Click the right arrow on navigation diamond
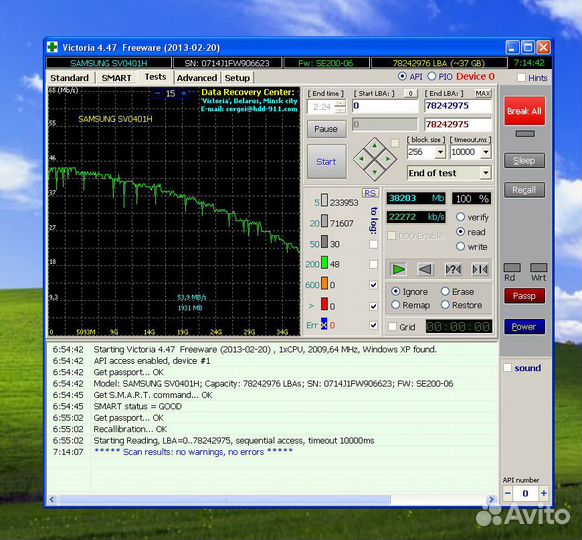This screenshot has width=582, height=540. click(388, 159)
